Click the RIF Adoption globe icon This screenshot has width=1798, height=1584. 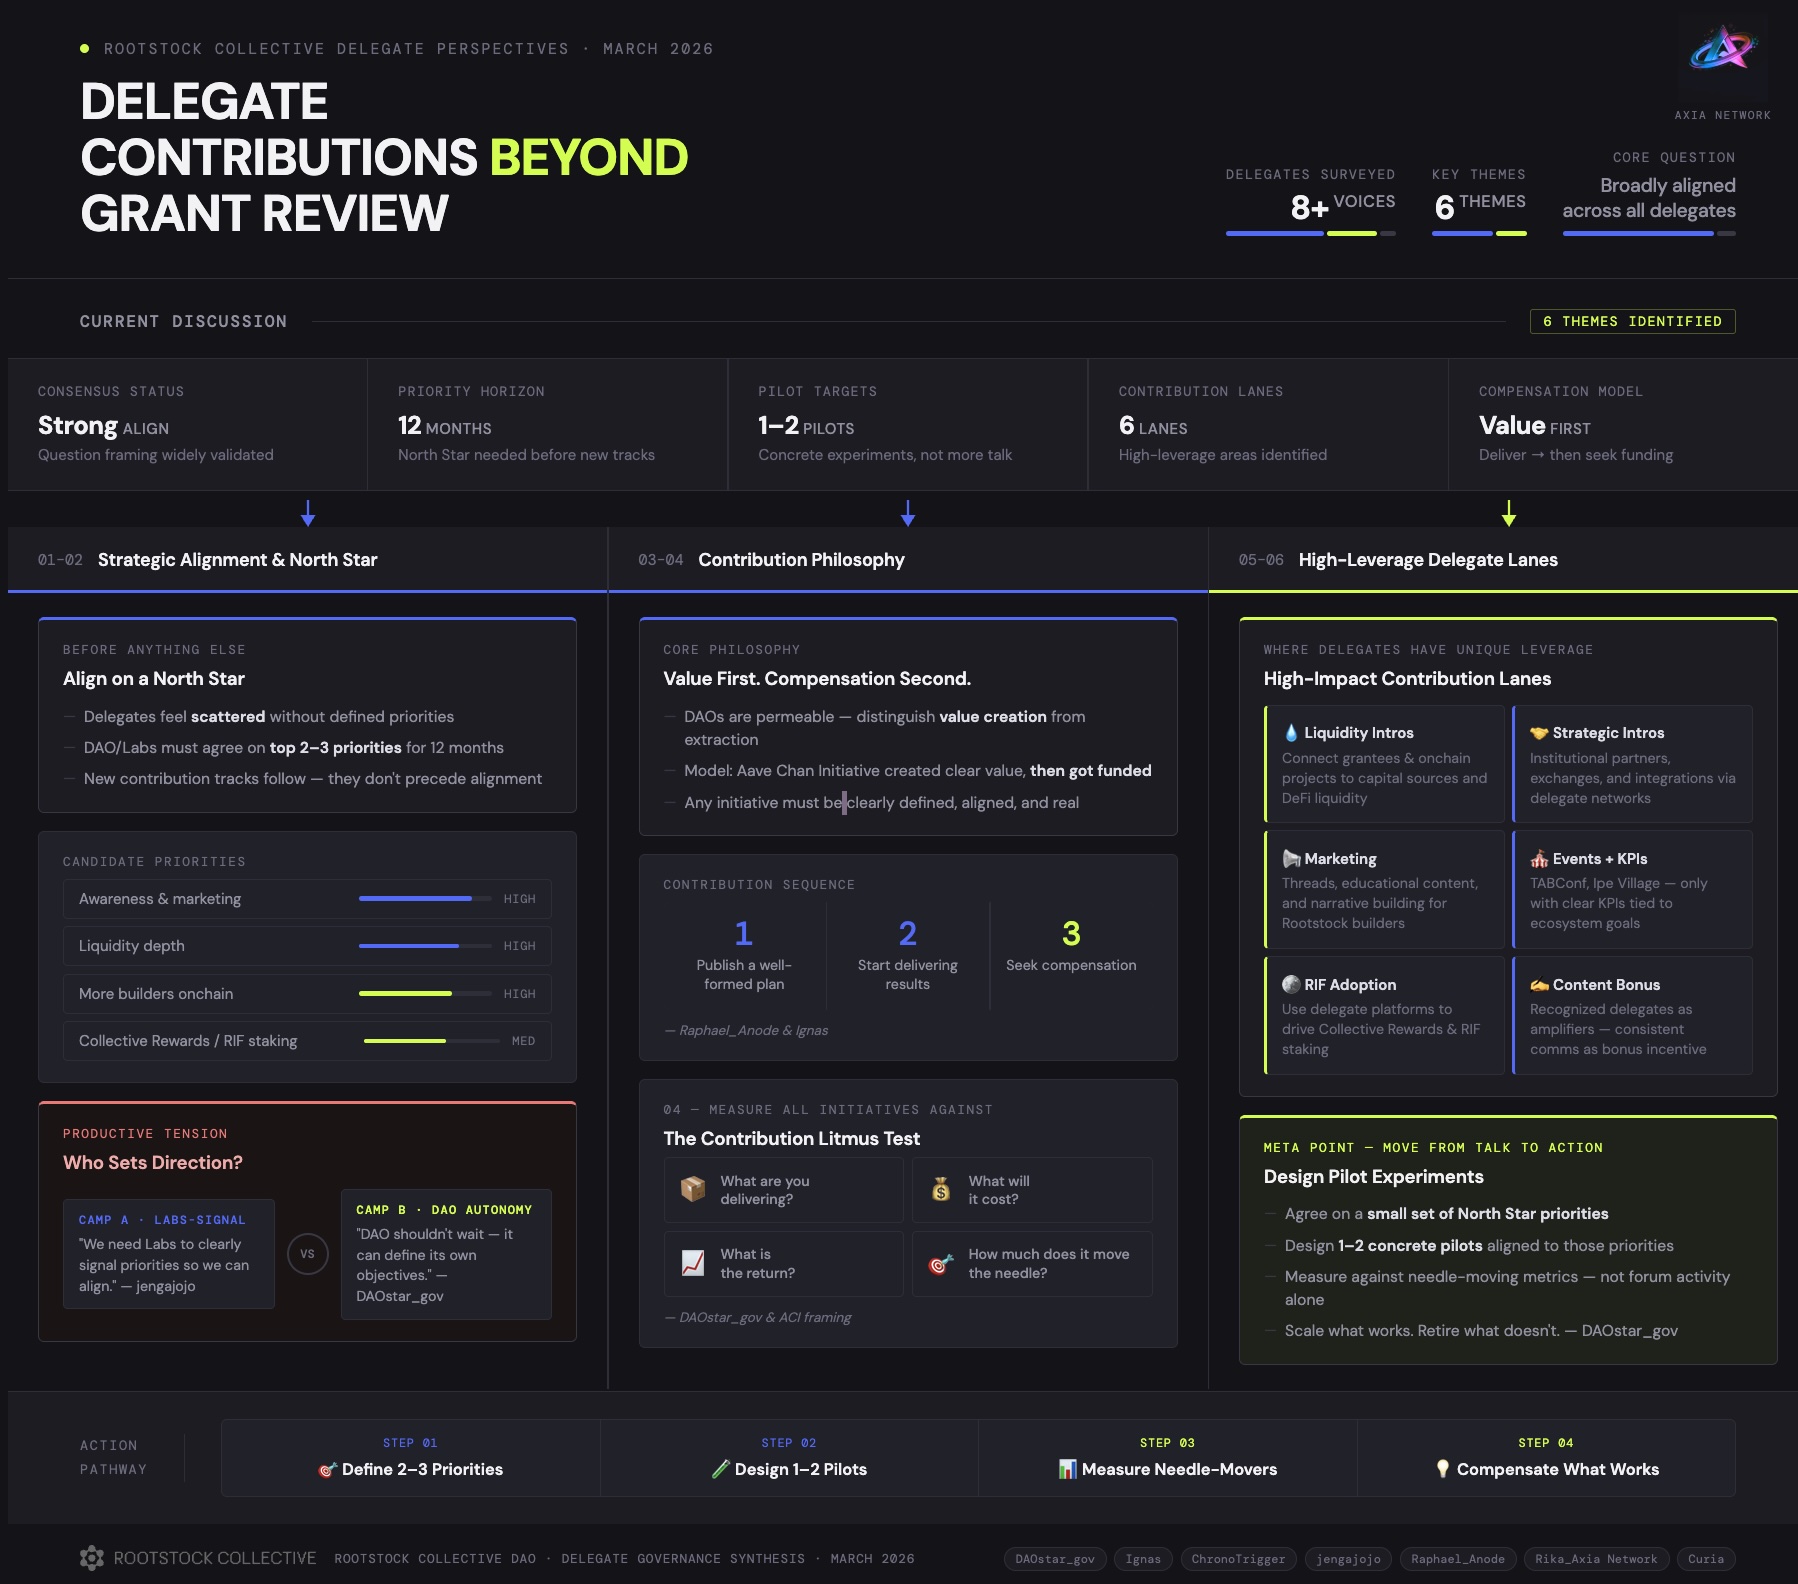pos(1292,984)
